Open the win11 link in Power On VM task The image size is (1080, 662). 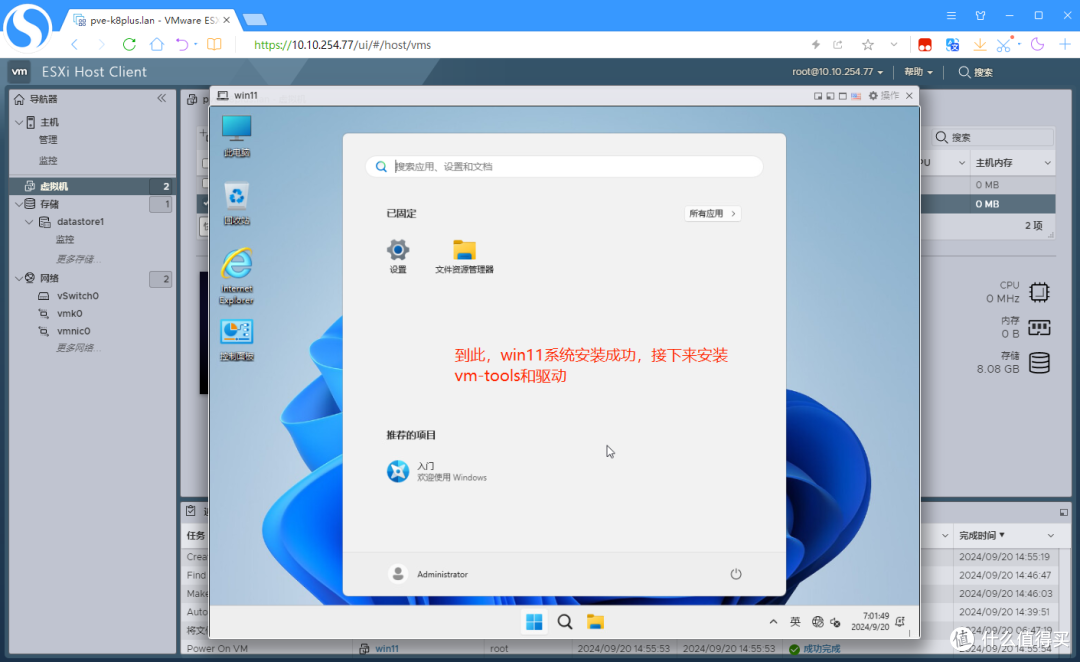pos(386,649)
